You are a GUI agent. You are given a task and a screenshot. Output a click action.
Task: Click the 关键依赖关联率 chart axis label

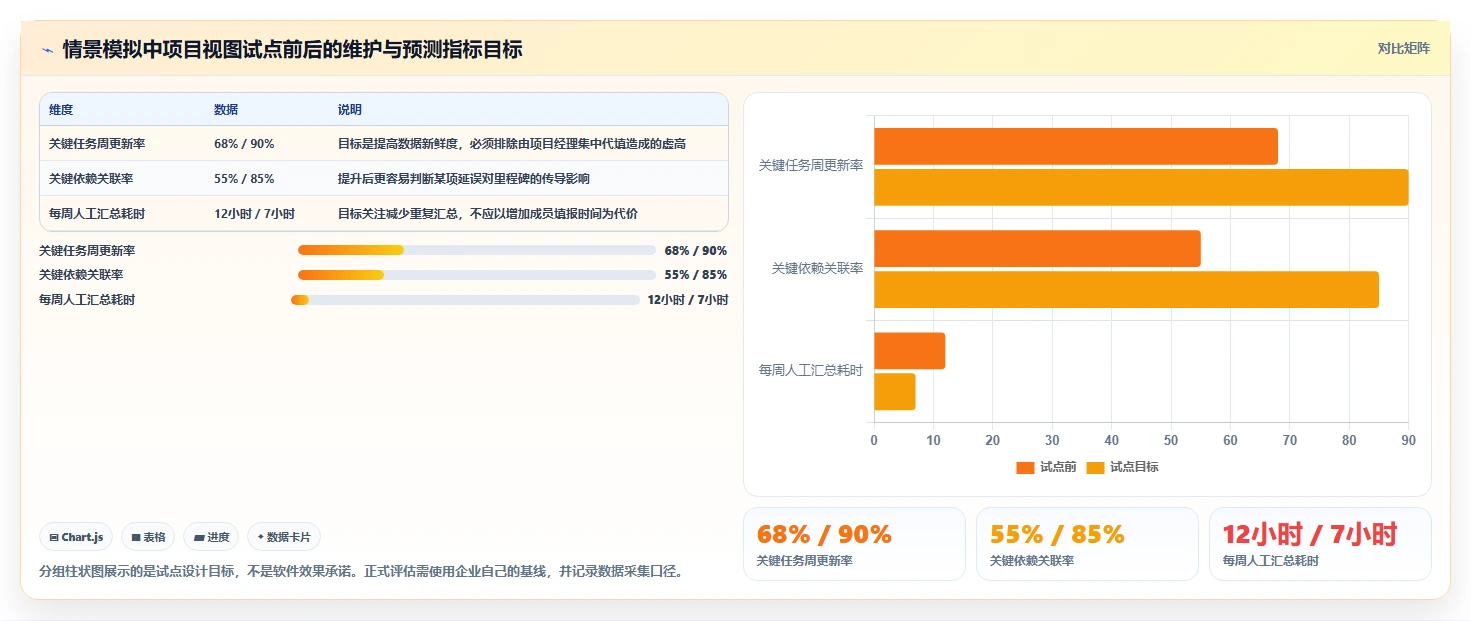pyautogui.click(x=817, y=269)
